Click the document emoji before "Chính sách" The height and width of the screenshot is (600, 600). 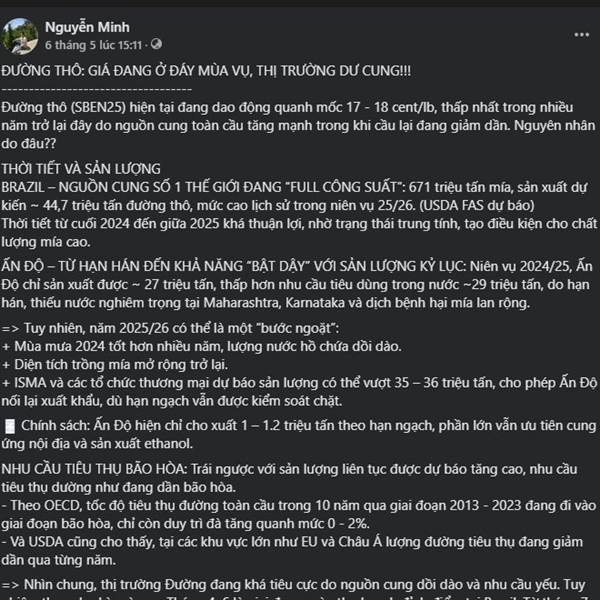click(x=10, y=426)
